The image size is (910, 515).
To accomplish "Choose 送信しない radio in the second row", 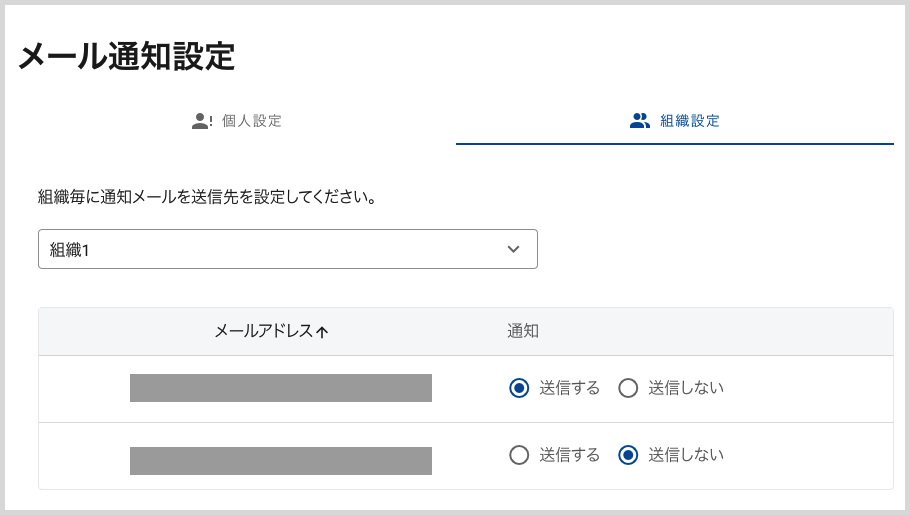I will pyautogui.click(x=628, y=455).
